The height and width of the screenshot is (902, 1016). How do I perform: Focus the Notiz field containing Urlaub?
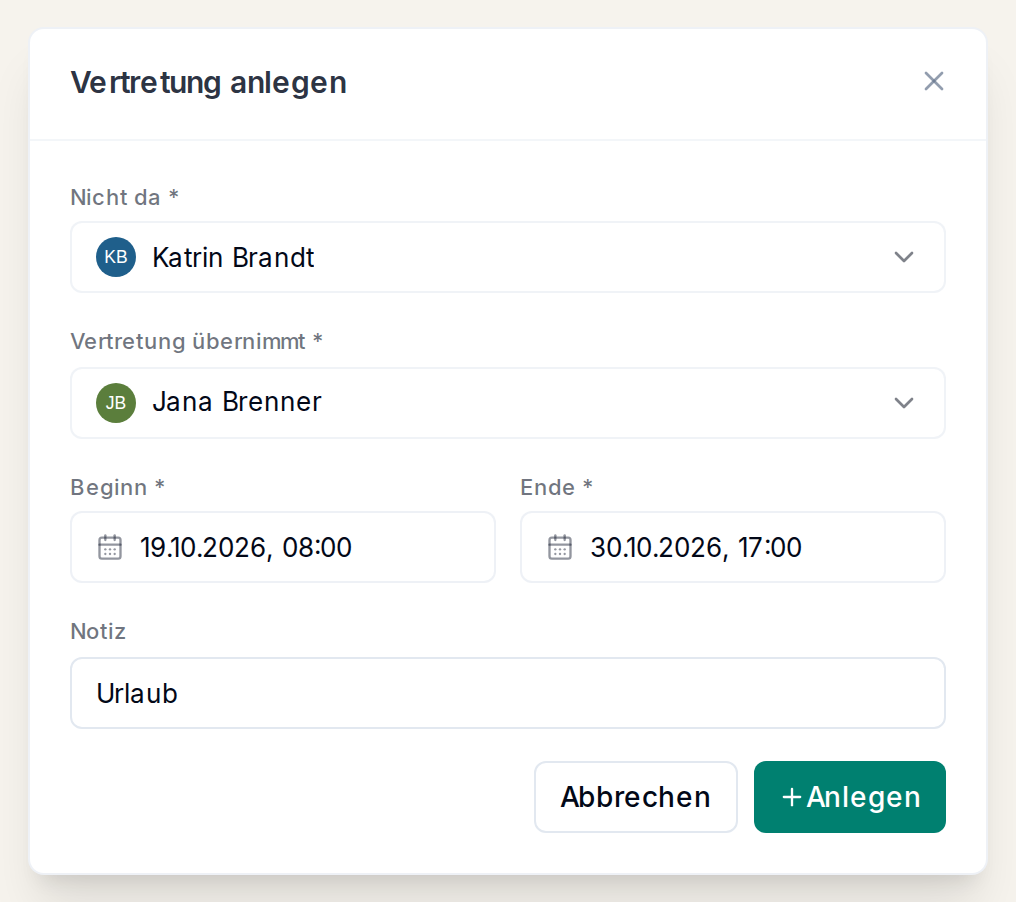(508, 693)
